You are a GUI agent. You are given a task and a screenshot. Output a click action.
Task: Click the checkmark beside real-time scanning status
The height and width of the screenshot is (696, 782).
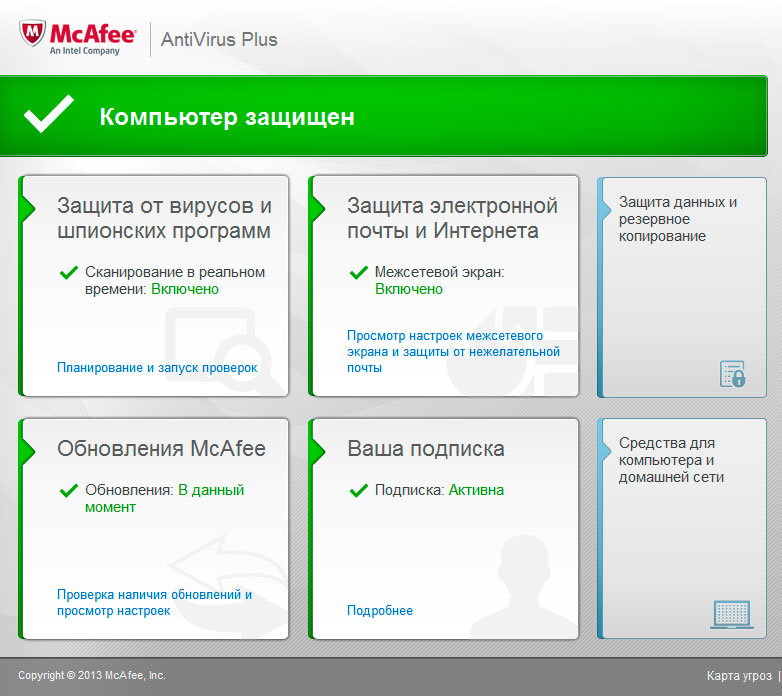[x=69, y=273]
